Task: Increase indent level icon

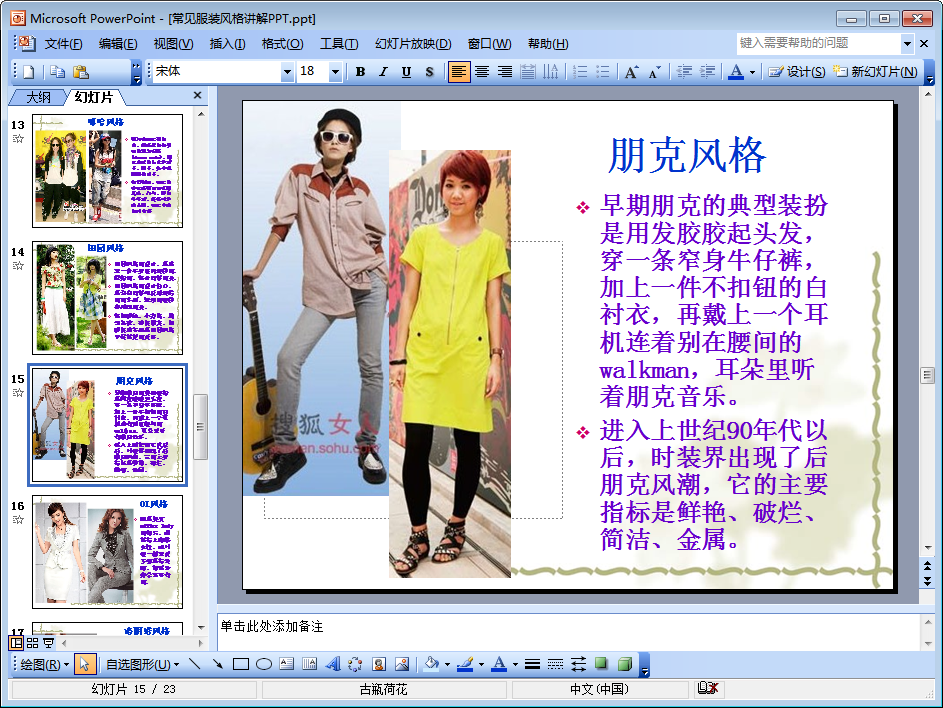Action: coord(707,72)
